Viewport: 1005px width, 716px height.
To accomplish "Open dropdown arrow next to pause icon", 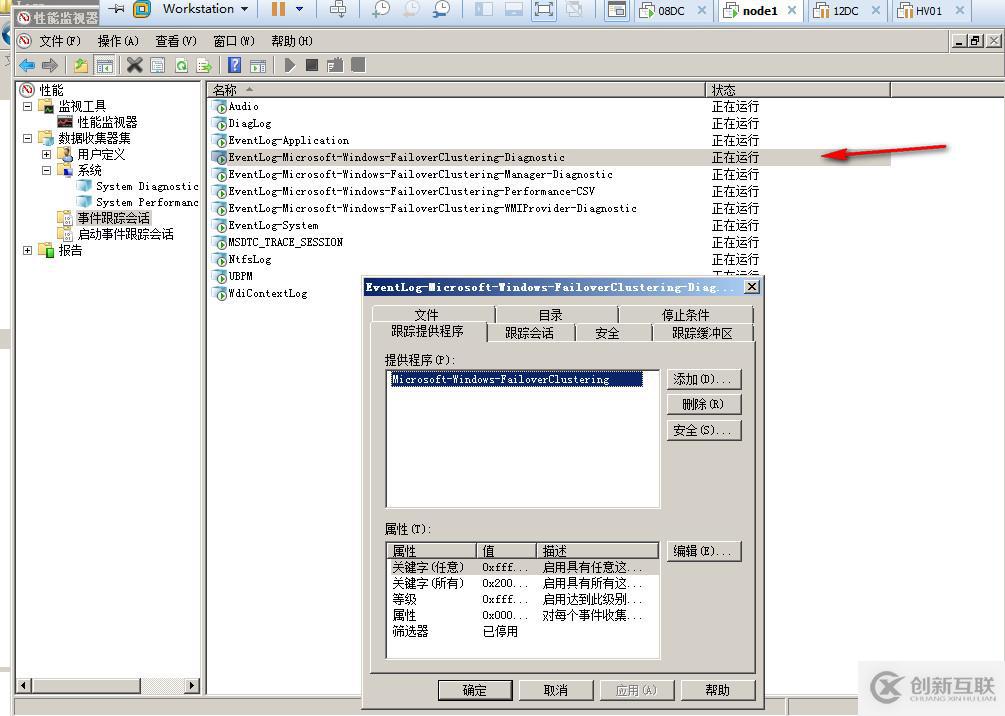I will 299,9.
